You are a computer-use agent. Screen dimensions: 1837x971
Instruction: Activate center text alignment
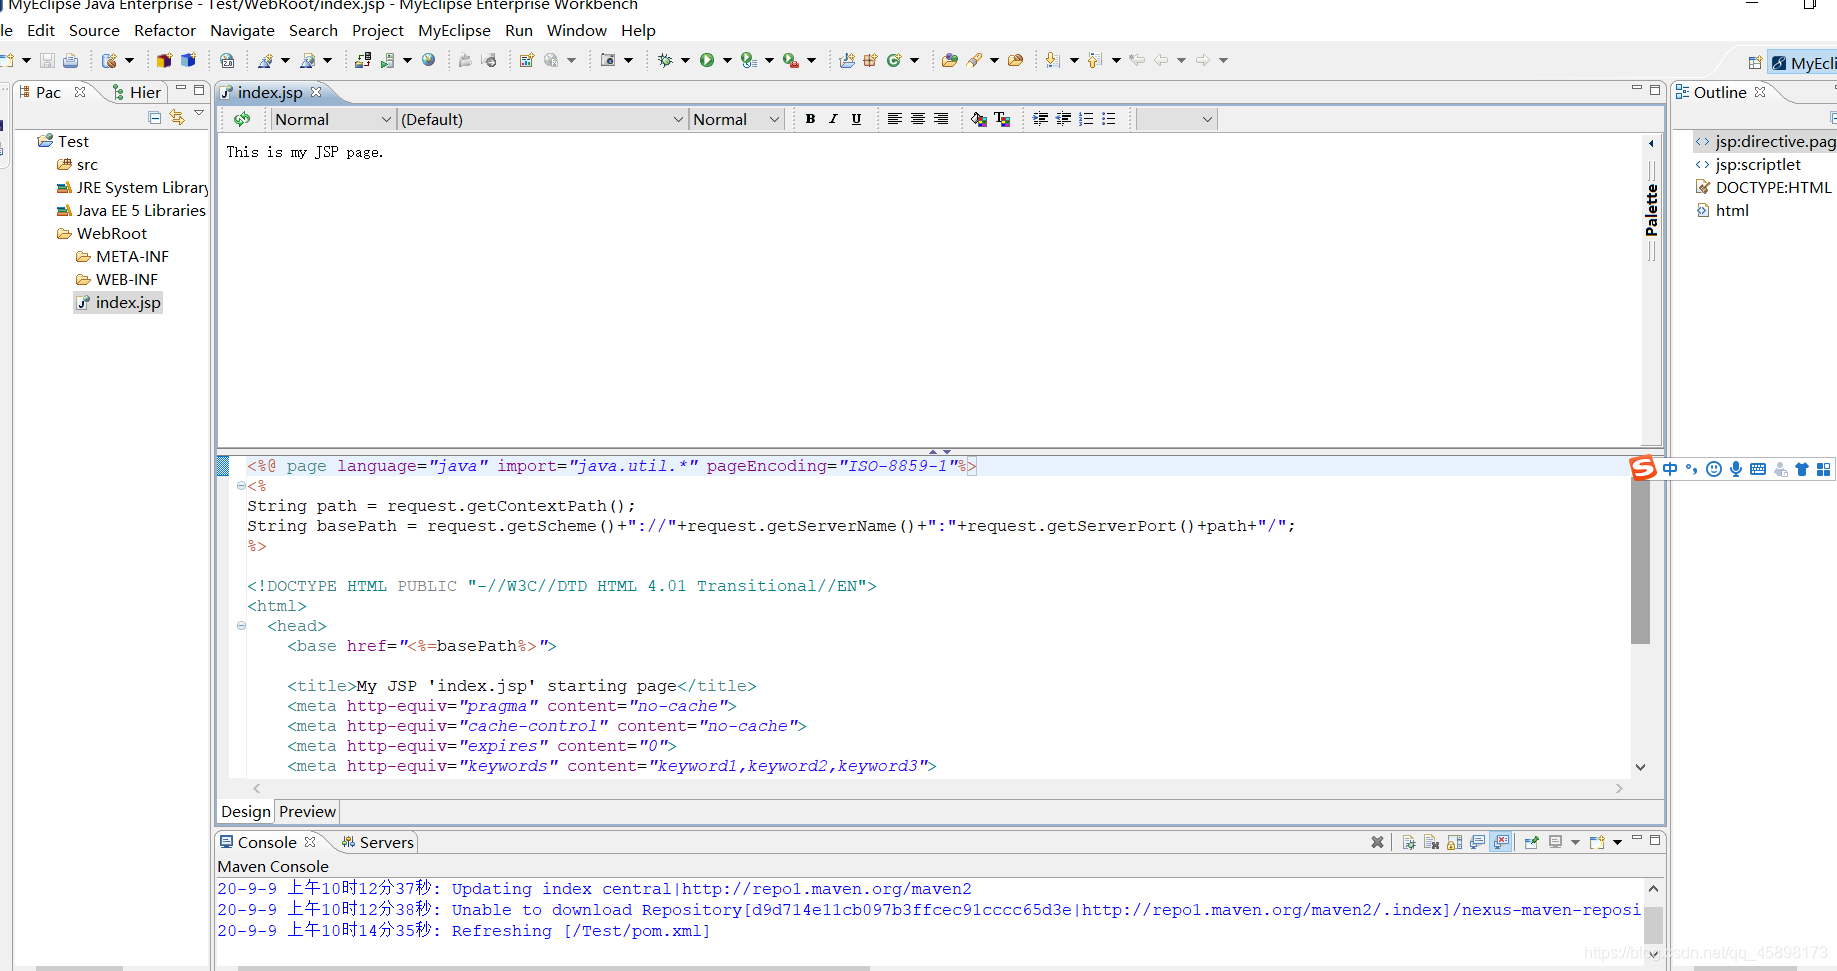[x=917, y=119]
